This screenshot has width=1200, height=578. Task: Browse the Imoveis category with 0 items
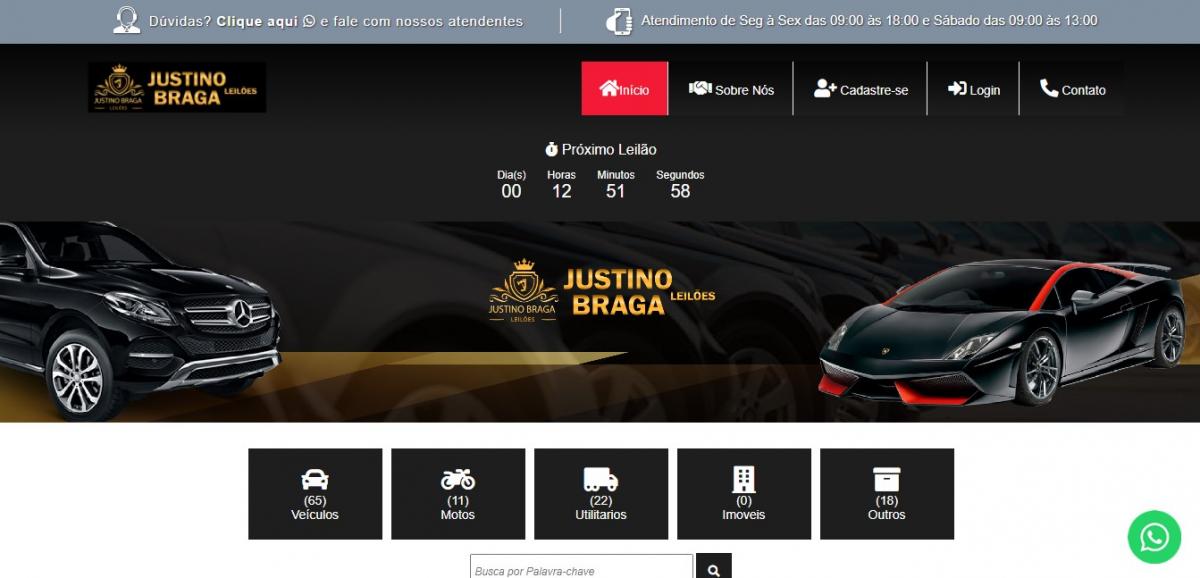pyautogui.click(x=744, y=494)
